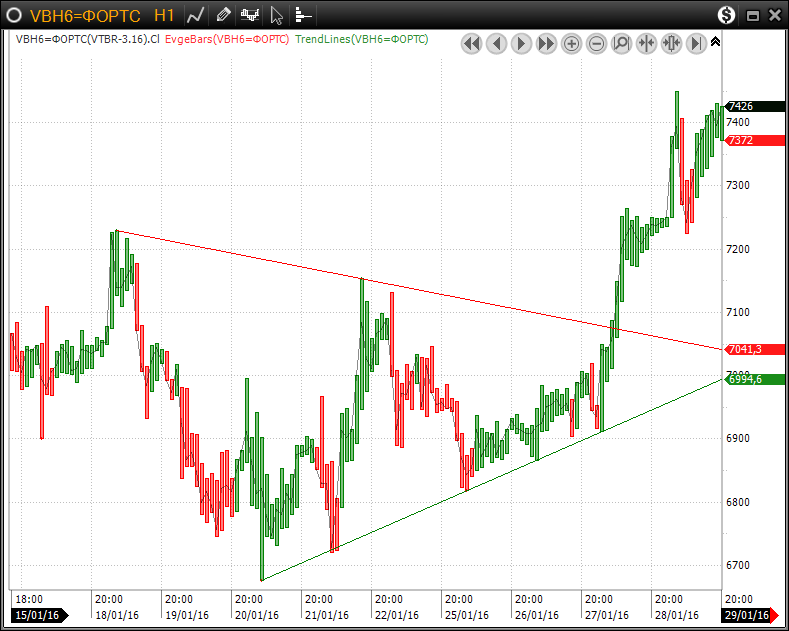Open the VBH6=ФОРТС symbol selector
Screen dimensions: 789x631
coord(85,16)
